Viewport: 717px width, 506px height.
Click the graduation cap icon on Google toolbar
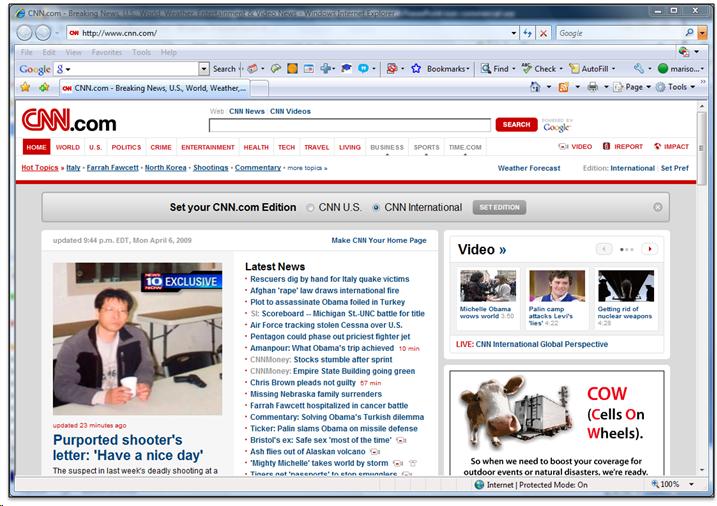pos(346,69)
